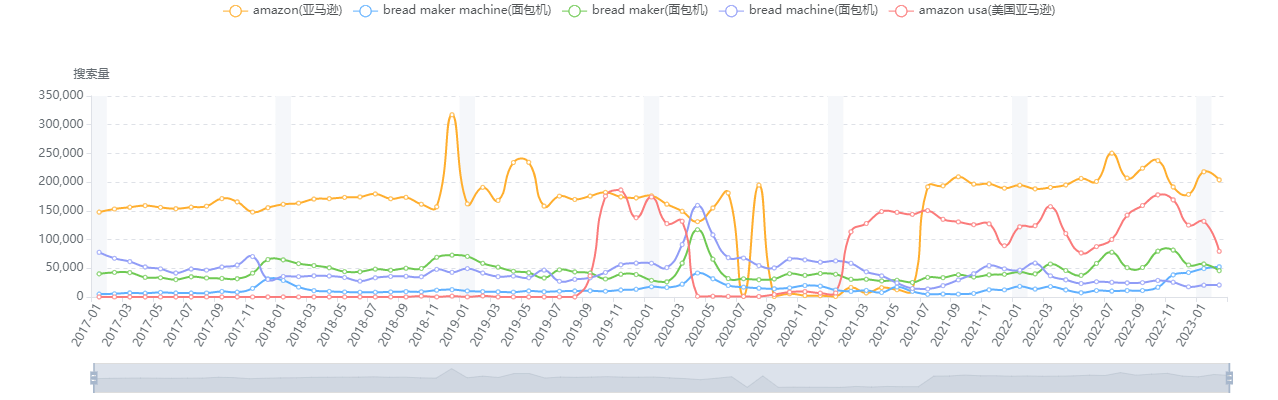The image size is (1278, 400).
Task: Click the red amazon usa peak at 2019-11
Action: click(x=620, y=189)
